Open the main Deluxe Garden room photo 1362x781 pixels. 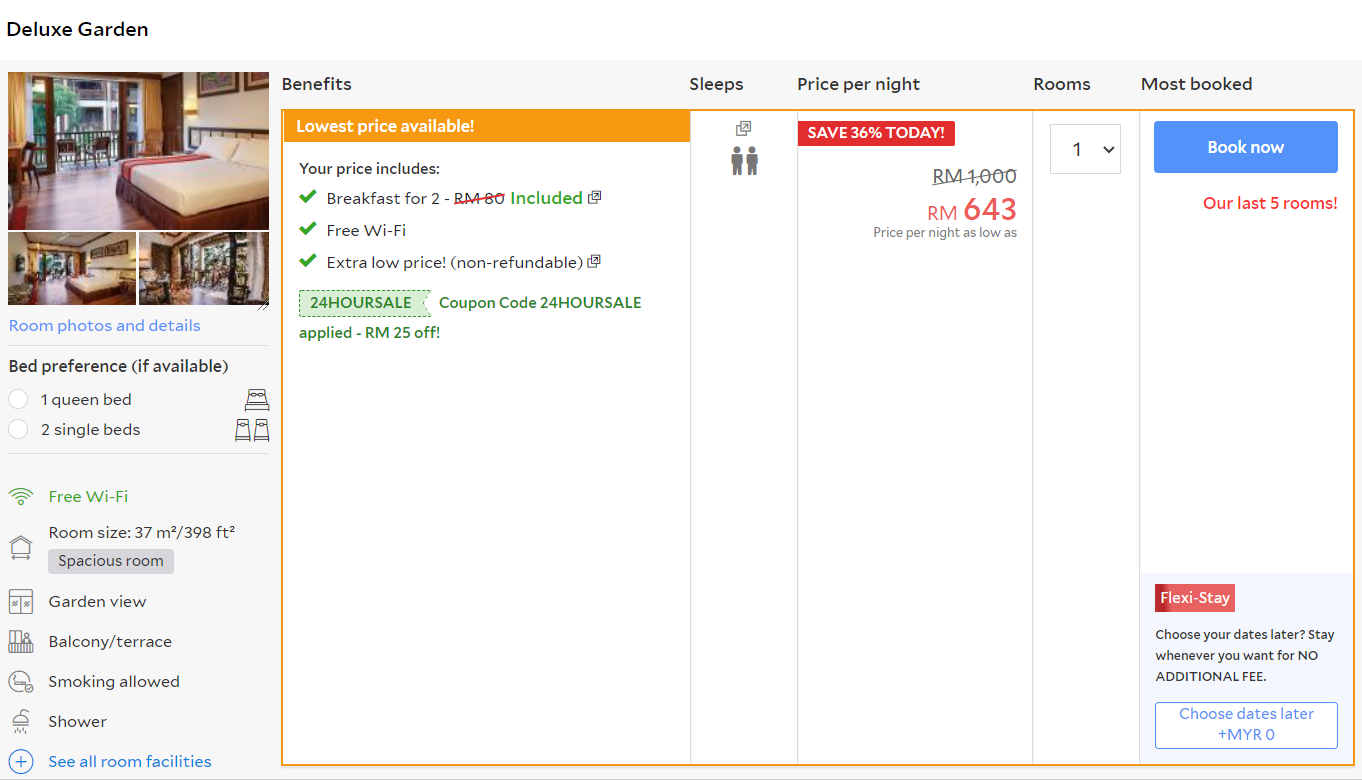[x=138, y=150]
